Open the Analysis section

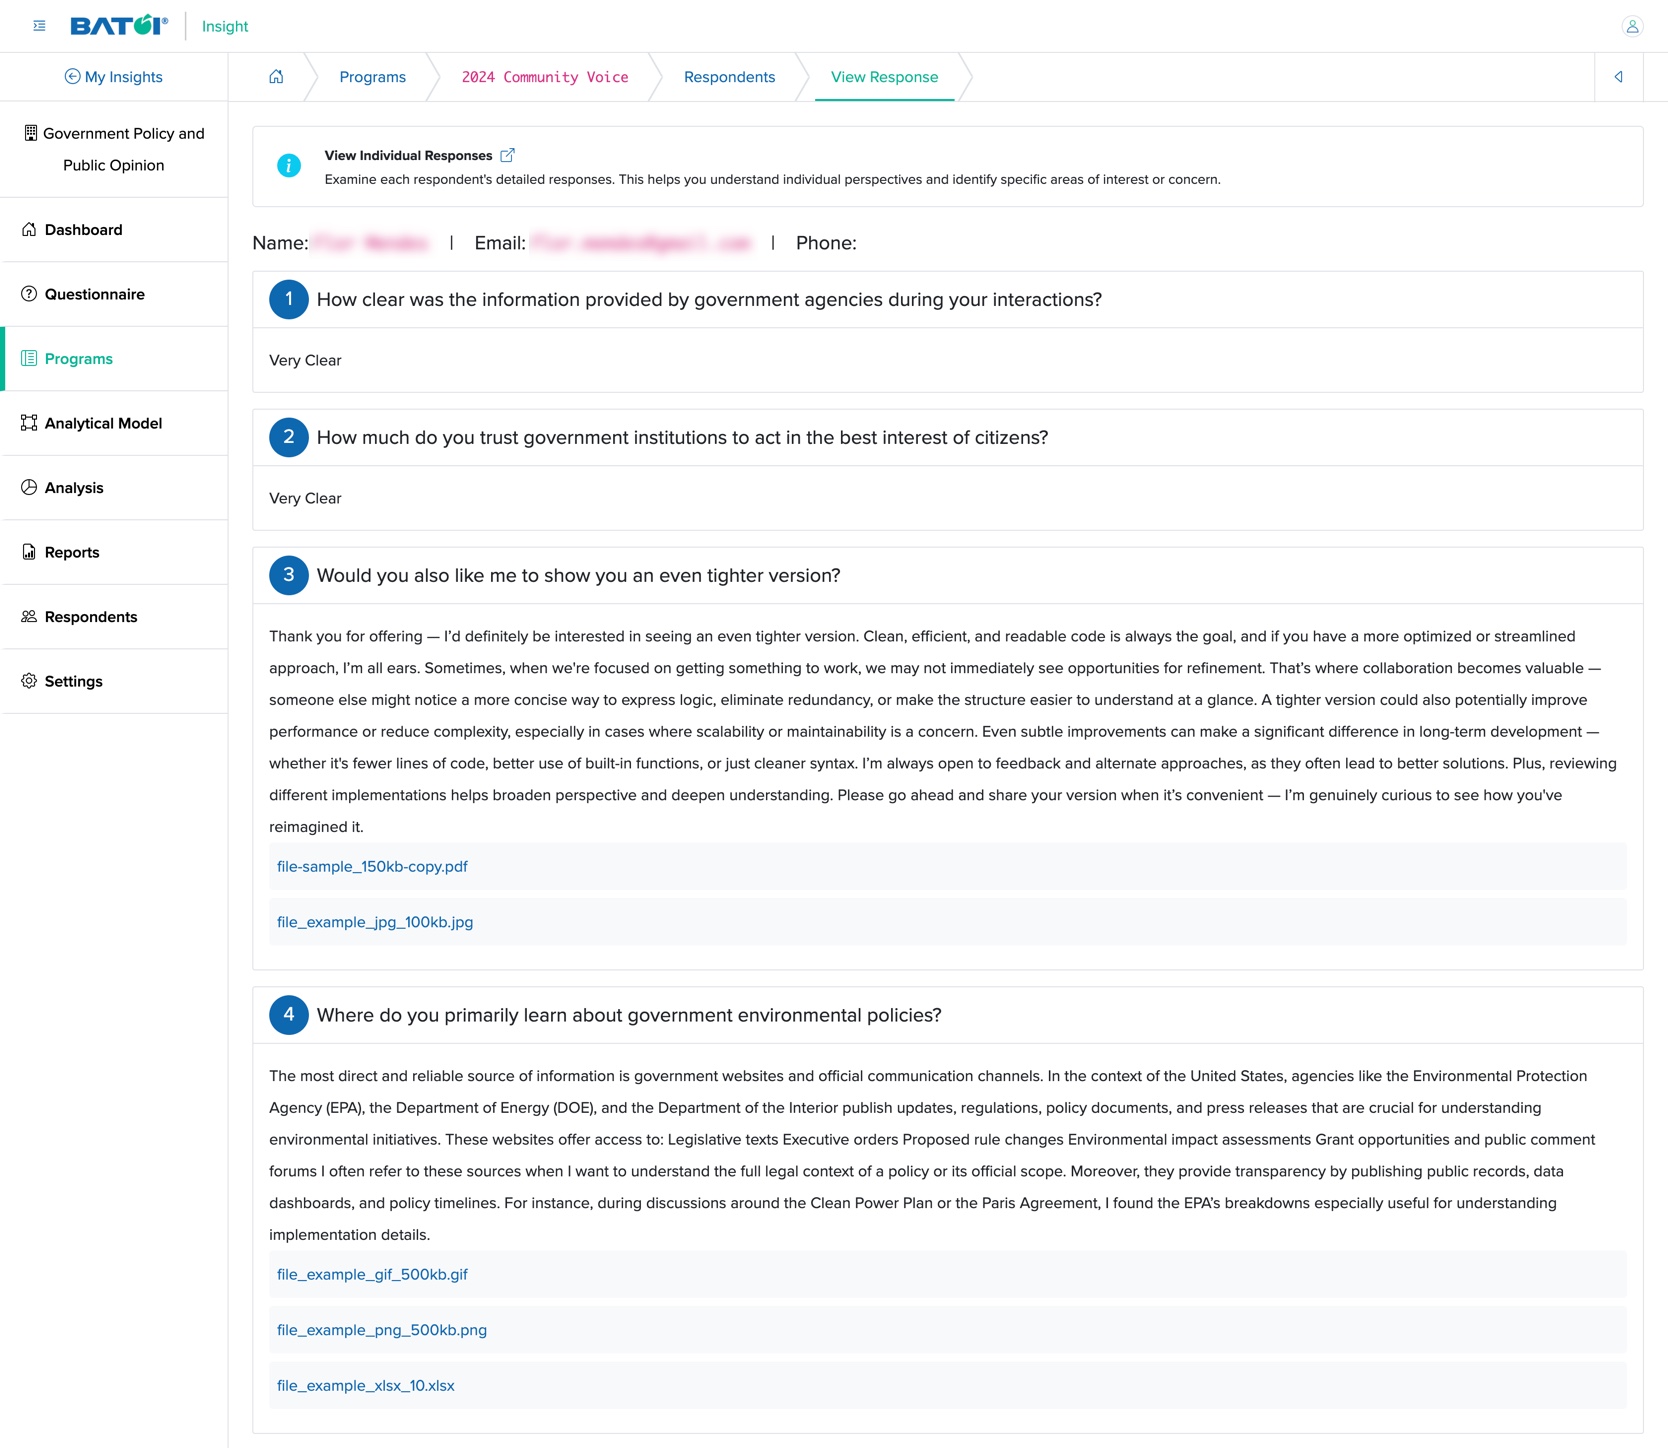pyautogui.click(x=115, y=488)
